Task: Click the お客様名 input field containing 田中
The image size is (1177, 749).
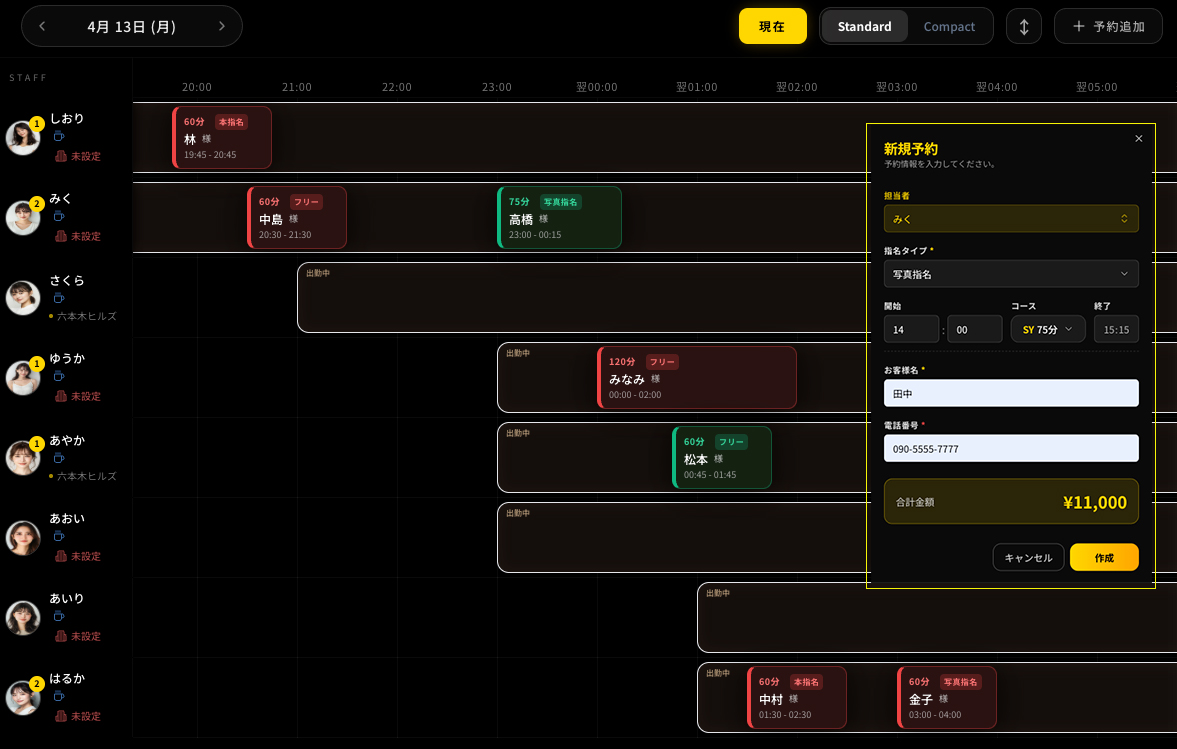Action: point(1010,393)
